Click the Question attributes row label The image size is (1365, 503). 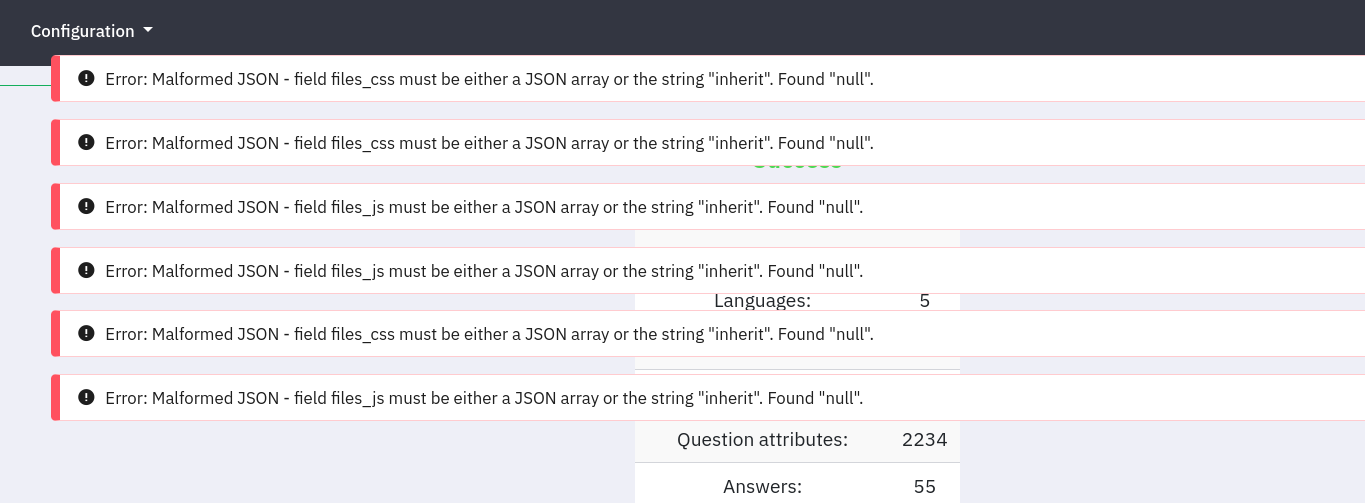tap(762, 439)
